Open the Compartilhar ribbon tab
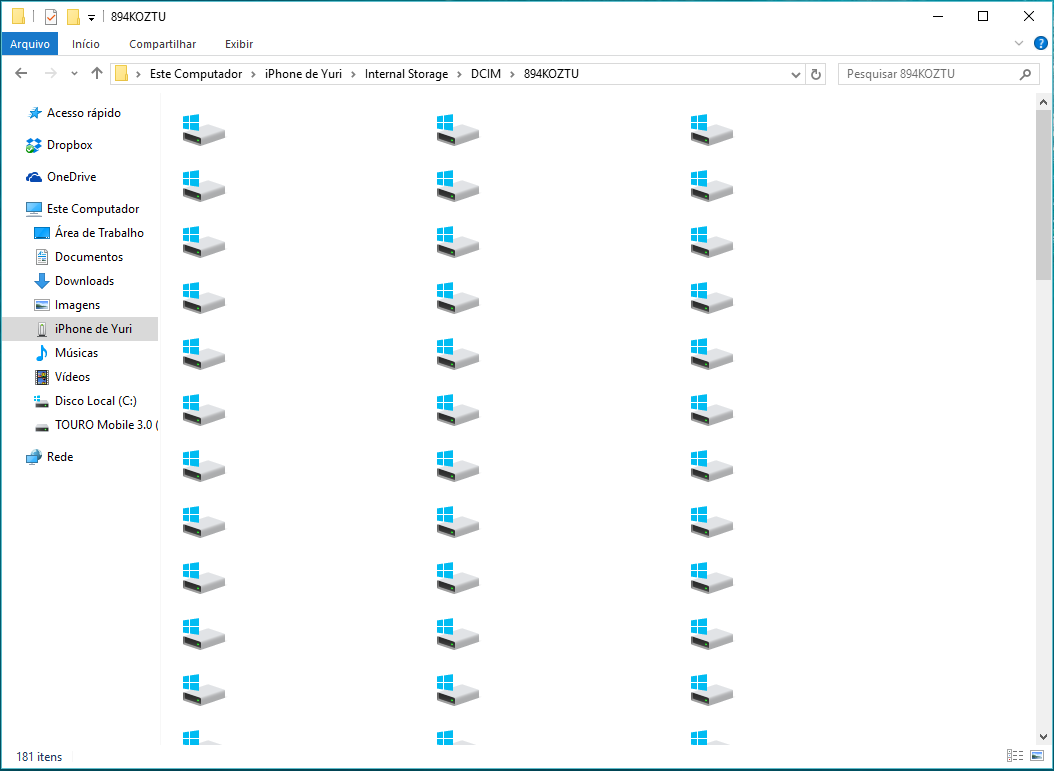This screenshot has height=771, width=1054. 162,44
